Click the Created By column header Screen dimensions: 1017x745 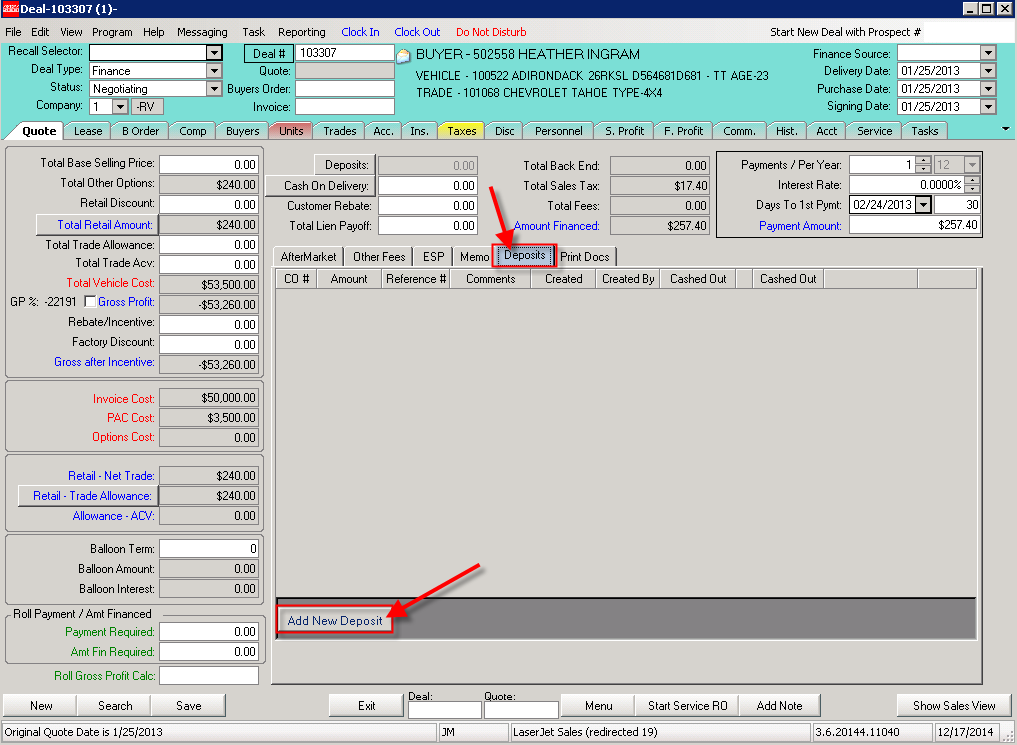pos(628,279)
